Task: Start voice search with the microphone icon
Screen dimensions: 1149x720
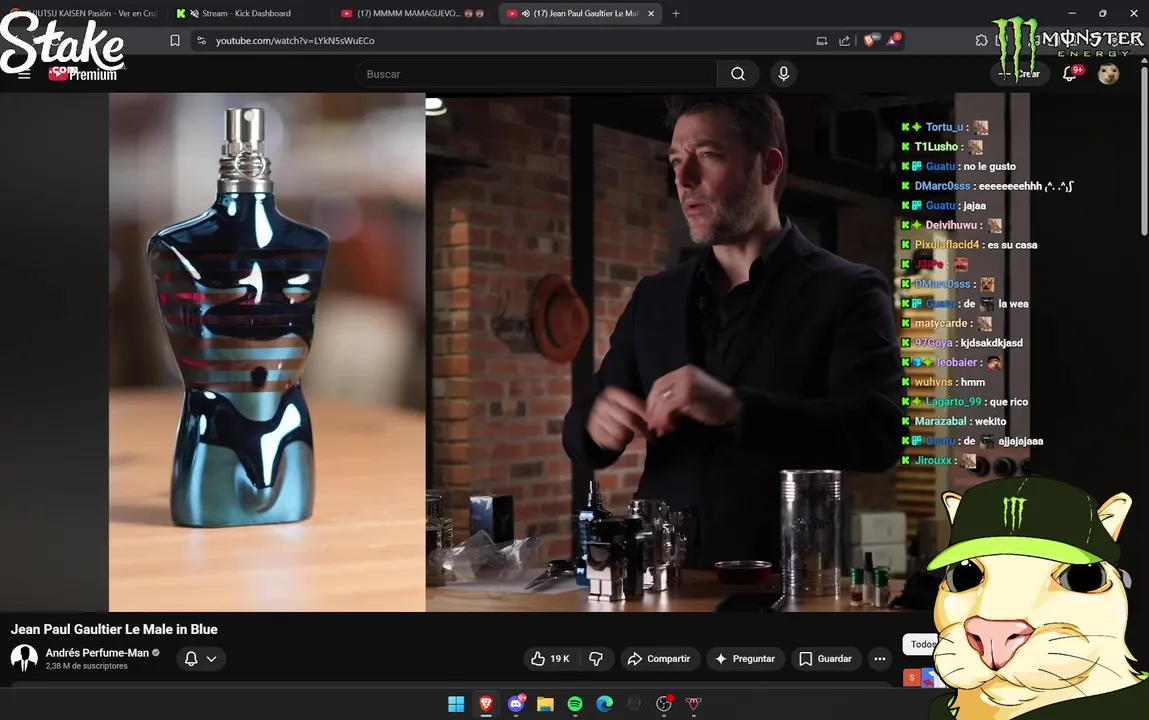Action: 783,74
